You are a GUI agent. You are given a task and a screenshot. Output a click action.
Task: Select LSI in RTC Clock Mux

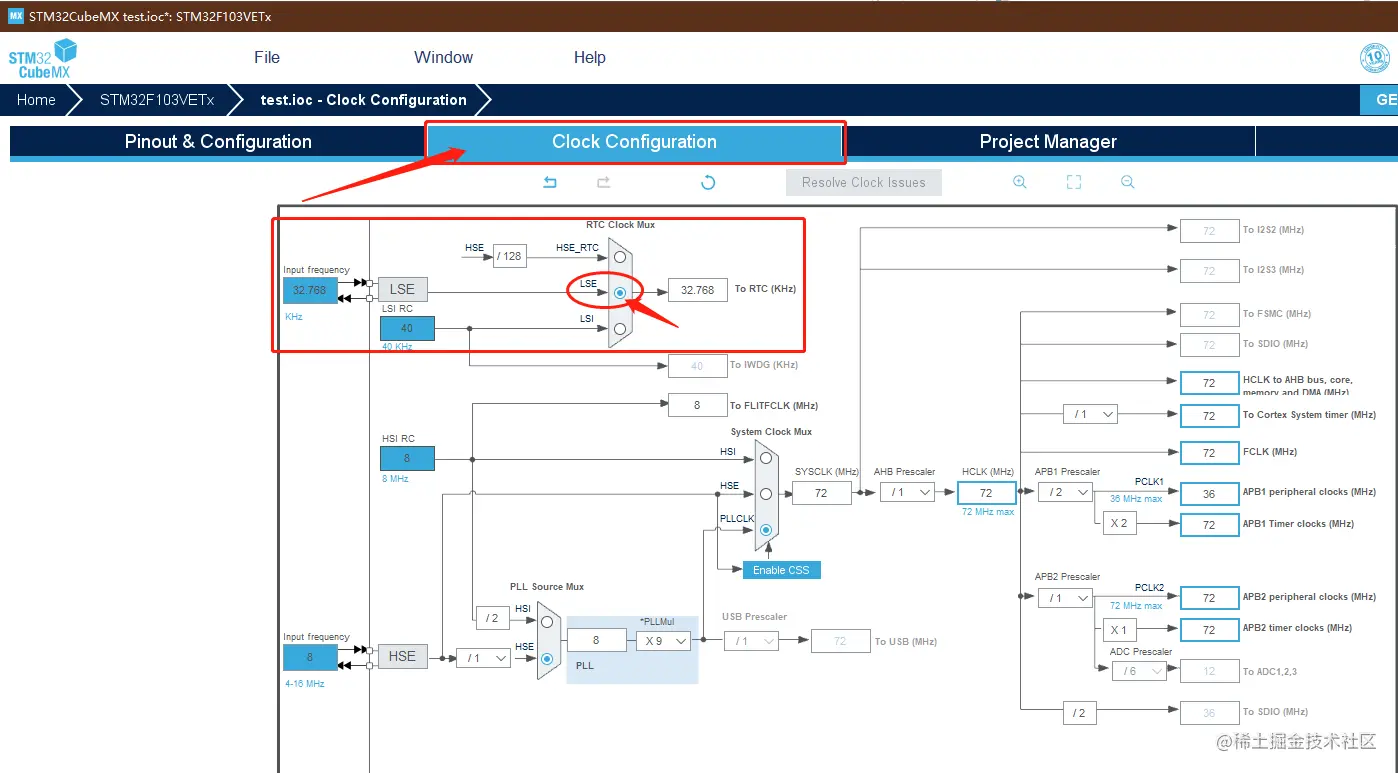pyautogui.click(x=620, y=328)
